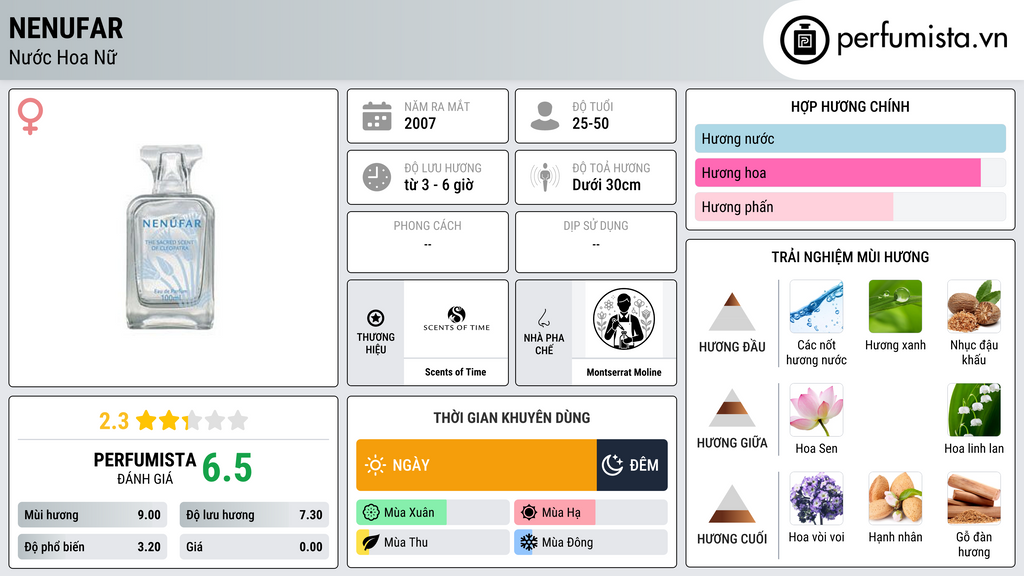This screenshot has height=576, width=1024.
Task: Click the NENUFAR title heading
Action: [66, 28]
